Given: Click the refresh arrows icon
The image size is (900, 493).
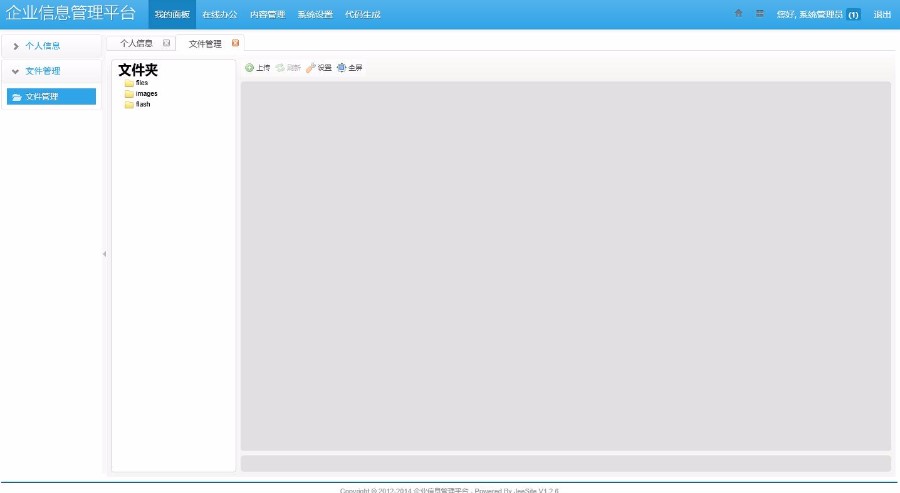Looking at the screenshot, I should 280,68.
